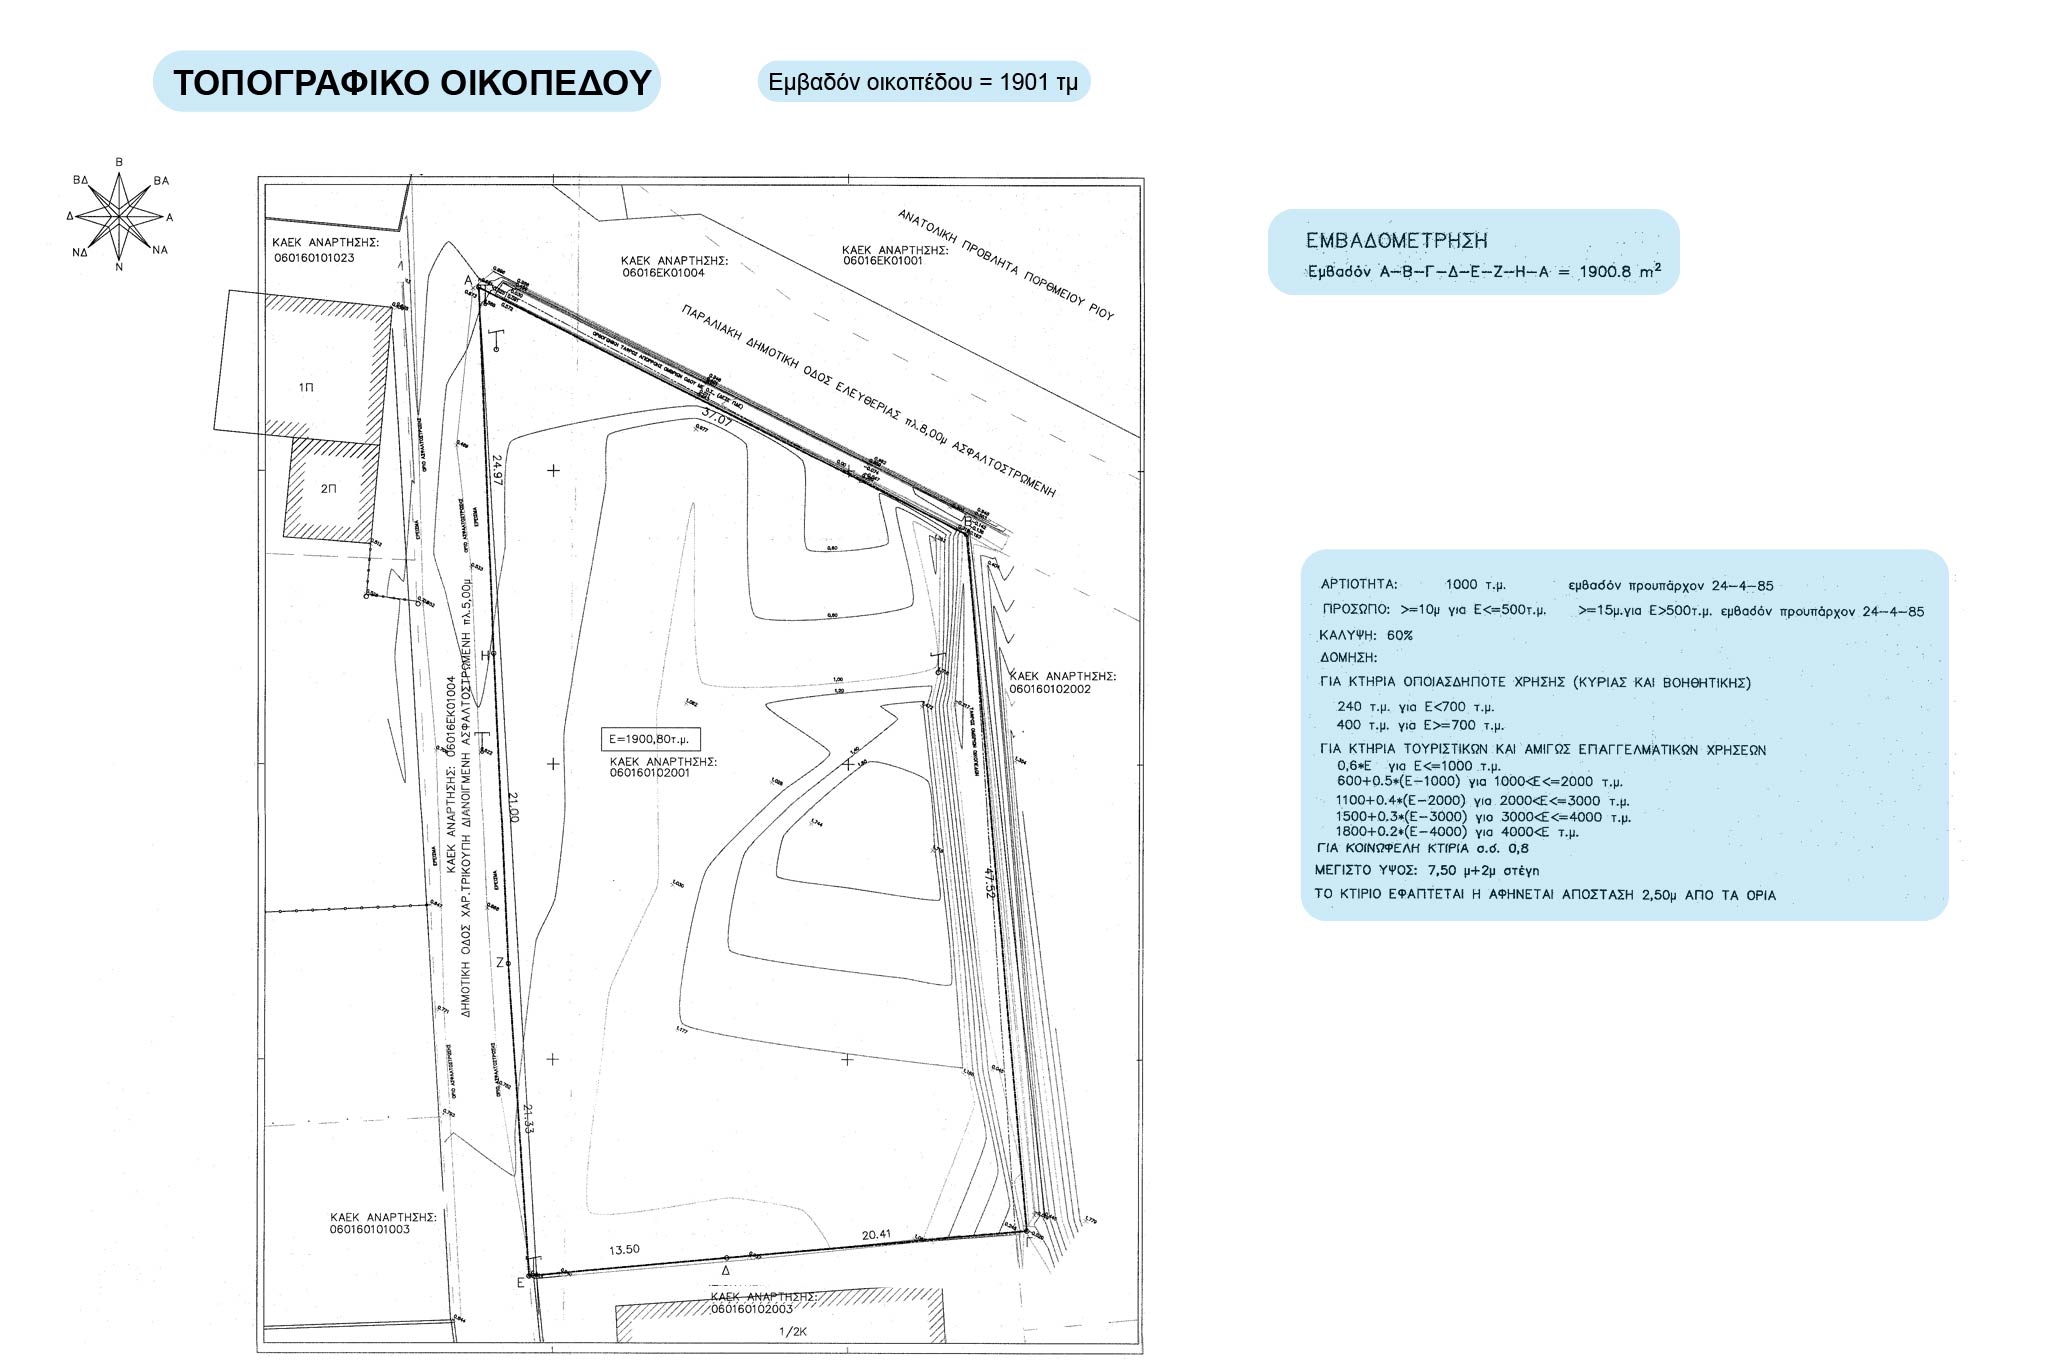The image size is (2048, 1365).
Task: Click the 1800+0.2*(E-4000) formula line
Action: click(1458, 832)
